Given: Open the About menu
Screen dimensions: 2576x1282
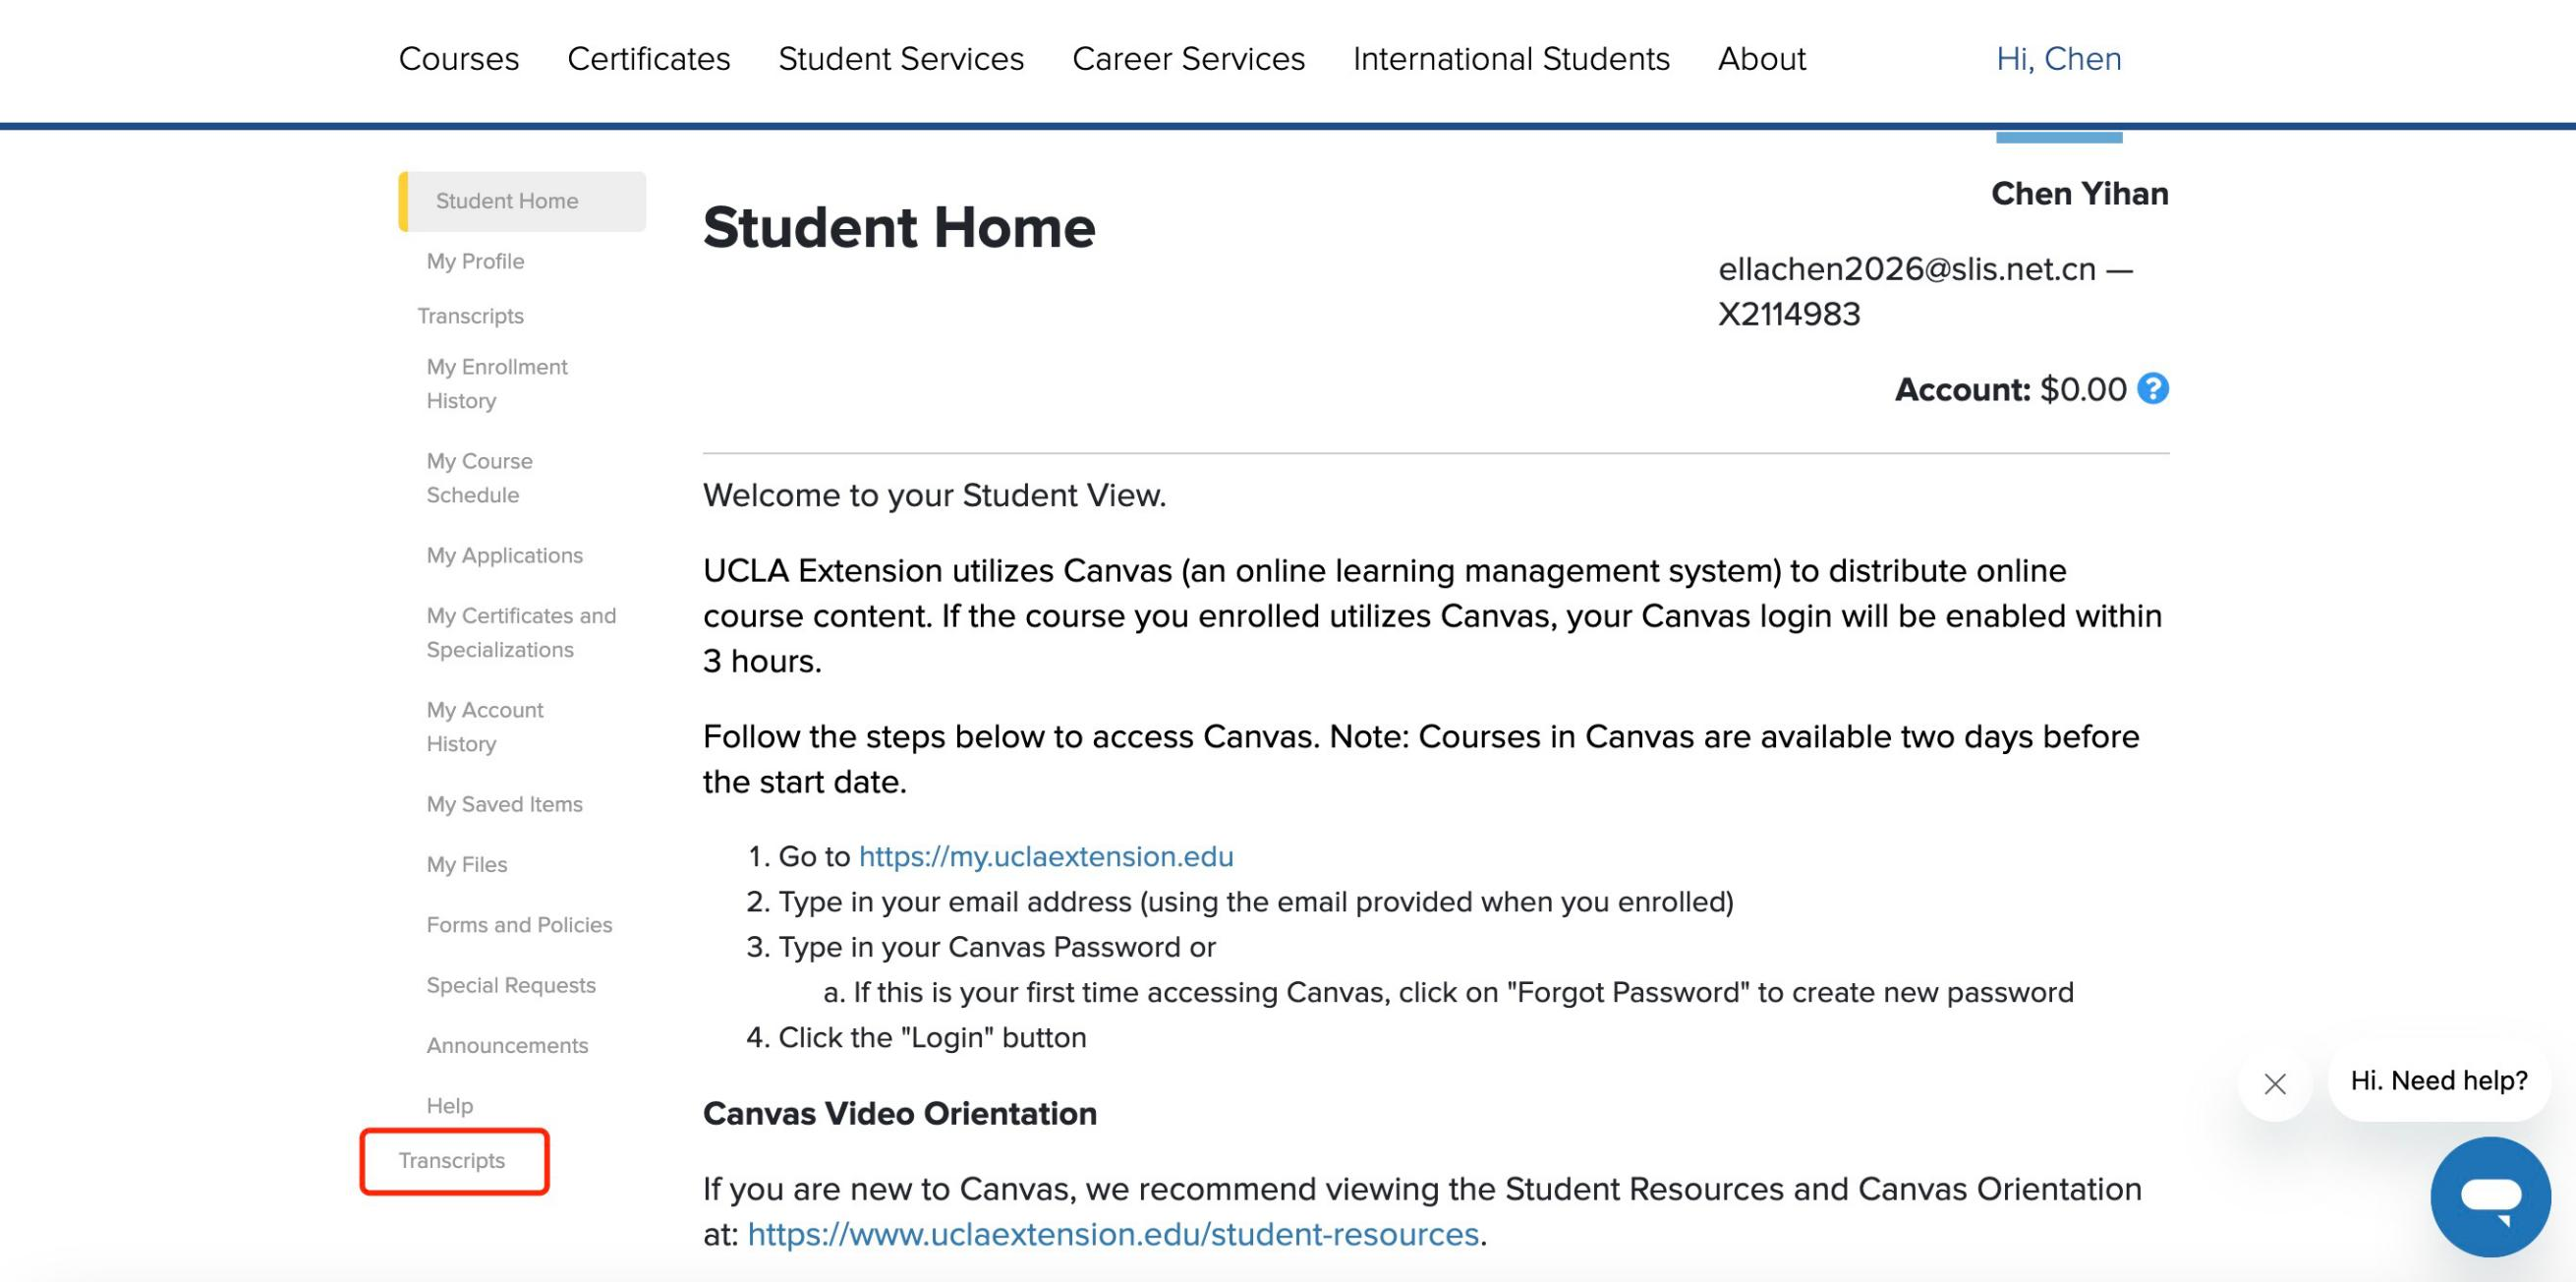Looking at the screenshot, I should [1761, 59].
